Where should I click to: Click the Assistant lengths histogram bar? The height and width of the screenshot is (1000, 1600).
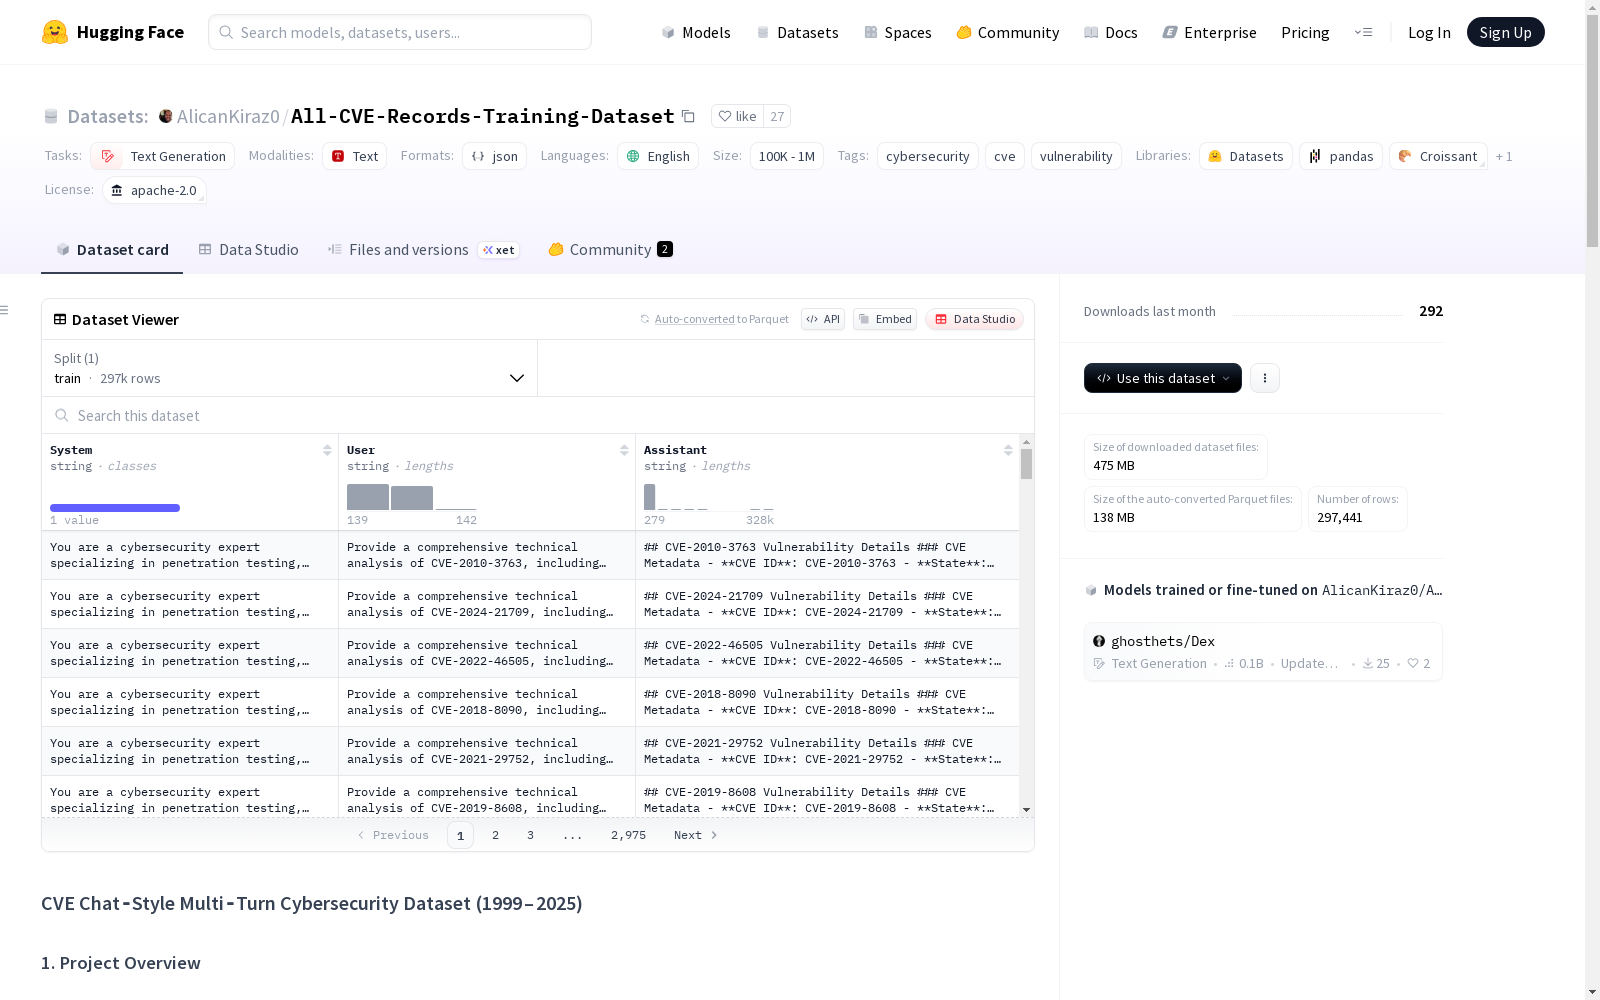point(649,497)
